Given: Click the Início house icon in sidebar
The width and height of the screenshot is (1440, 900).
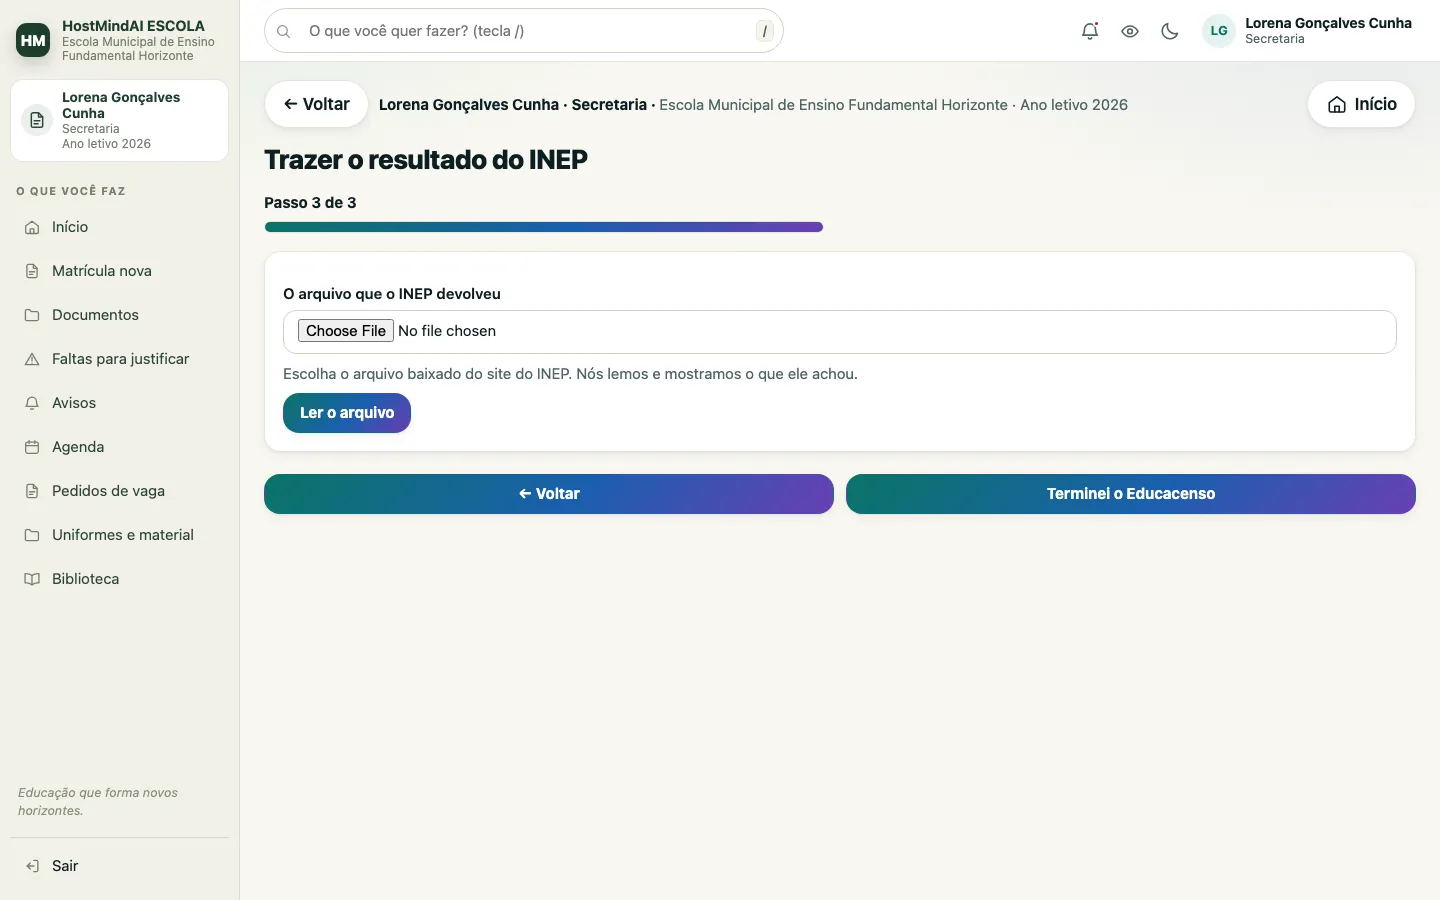Looking at the screenshot, I should (x=32, y=227).
